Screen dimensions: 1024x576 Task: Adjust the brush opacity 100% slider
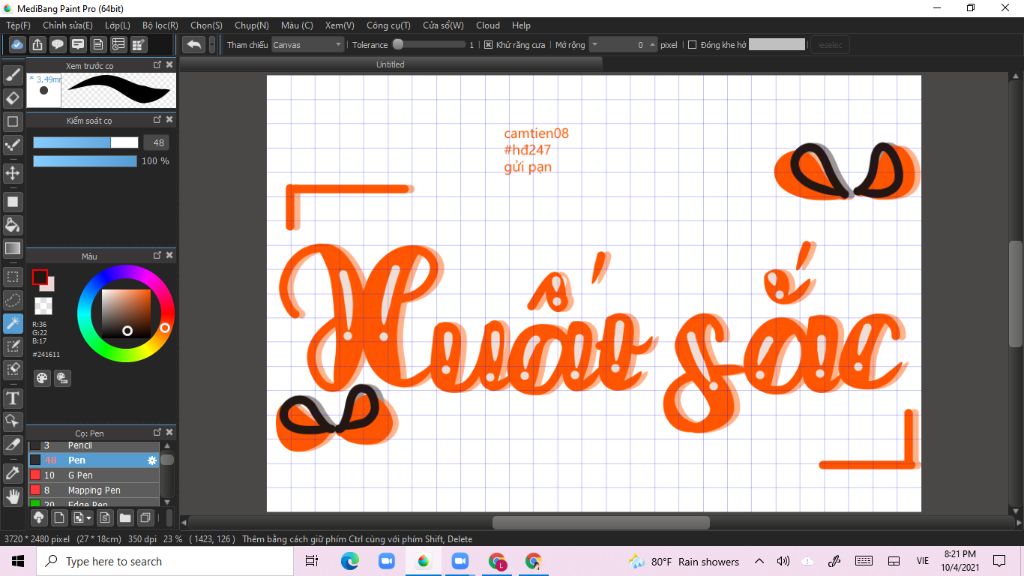point(85,161)
